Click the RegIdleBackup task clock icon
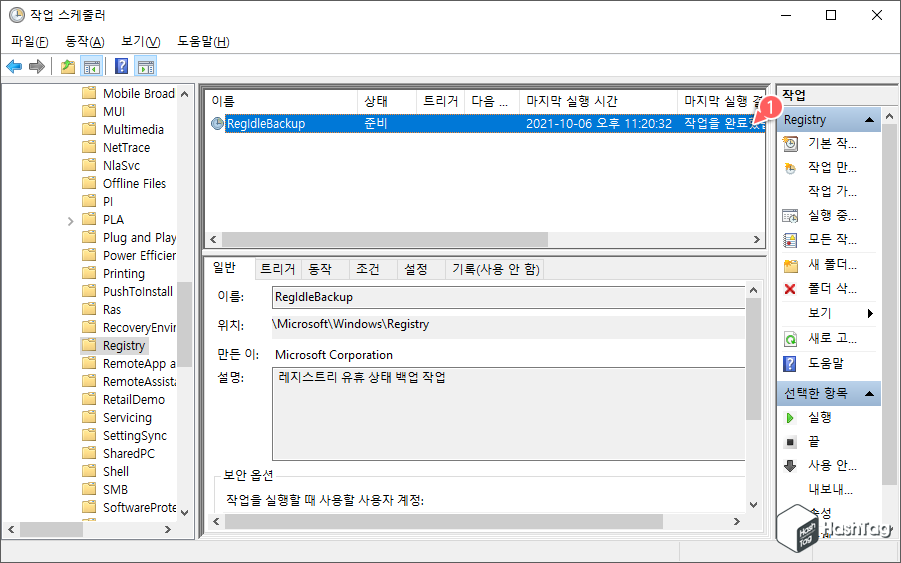Screen dimensions: 901x563 (217, 124)
